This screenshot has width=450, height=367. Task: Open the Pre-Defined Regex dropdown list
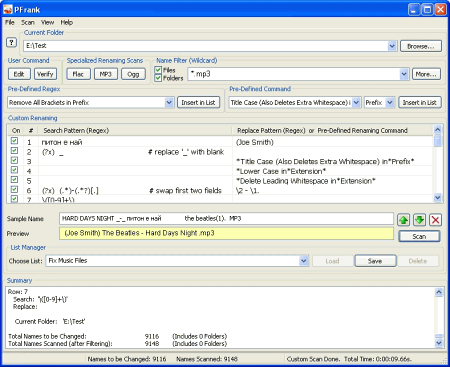[x=169, y=102]
